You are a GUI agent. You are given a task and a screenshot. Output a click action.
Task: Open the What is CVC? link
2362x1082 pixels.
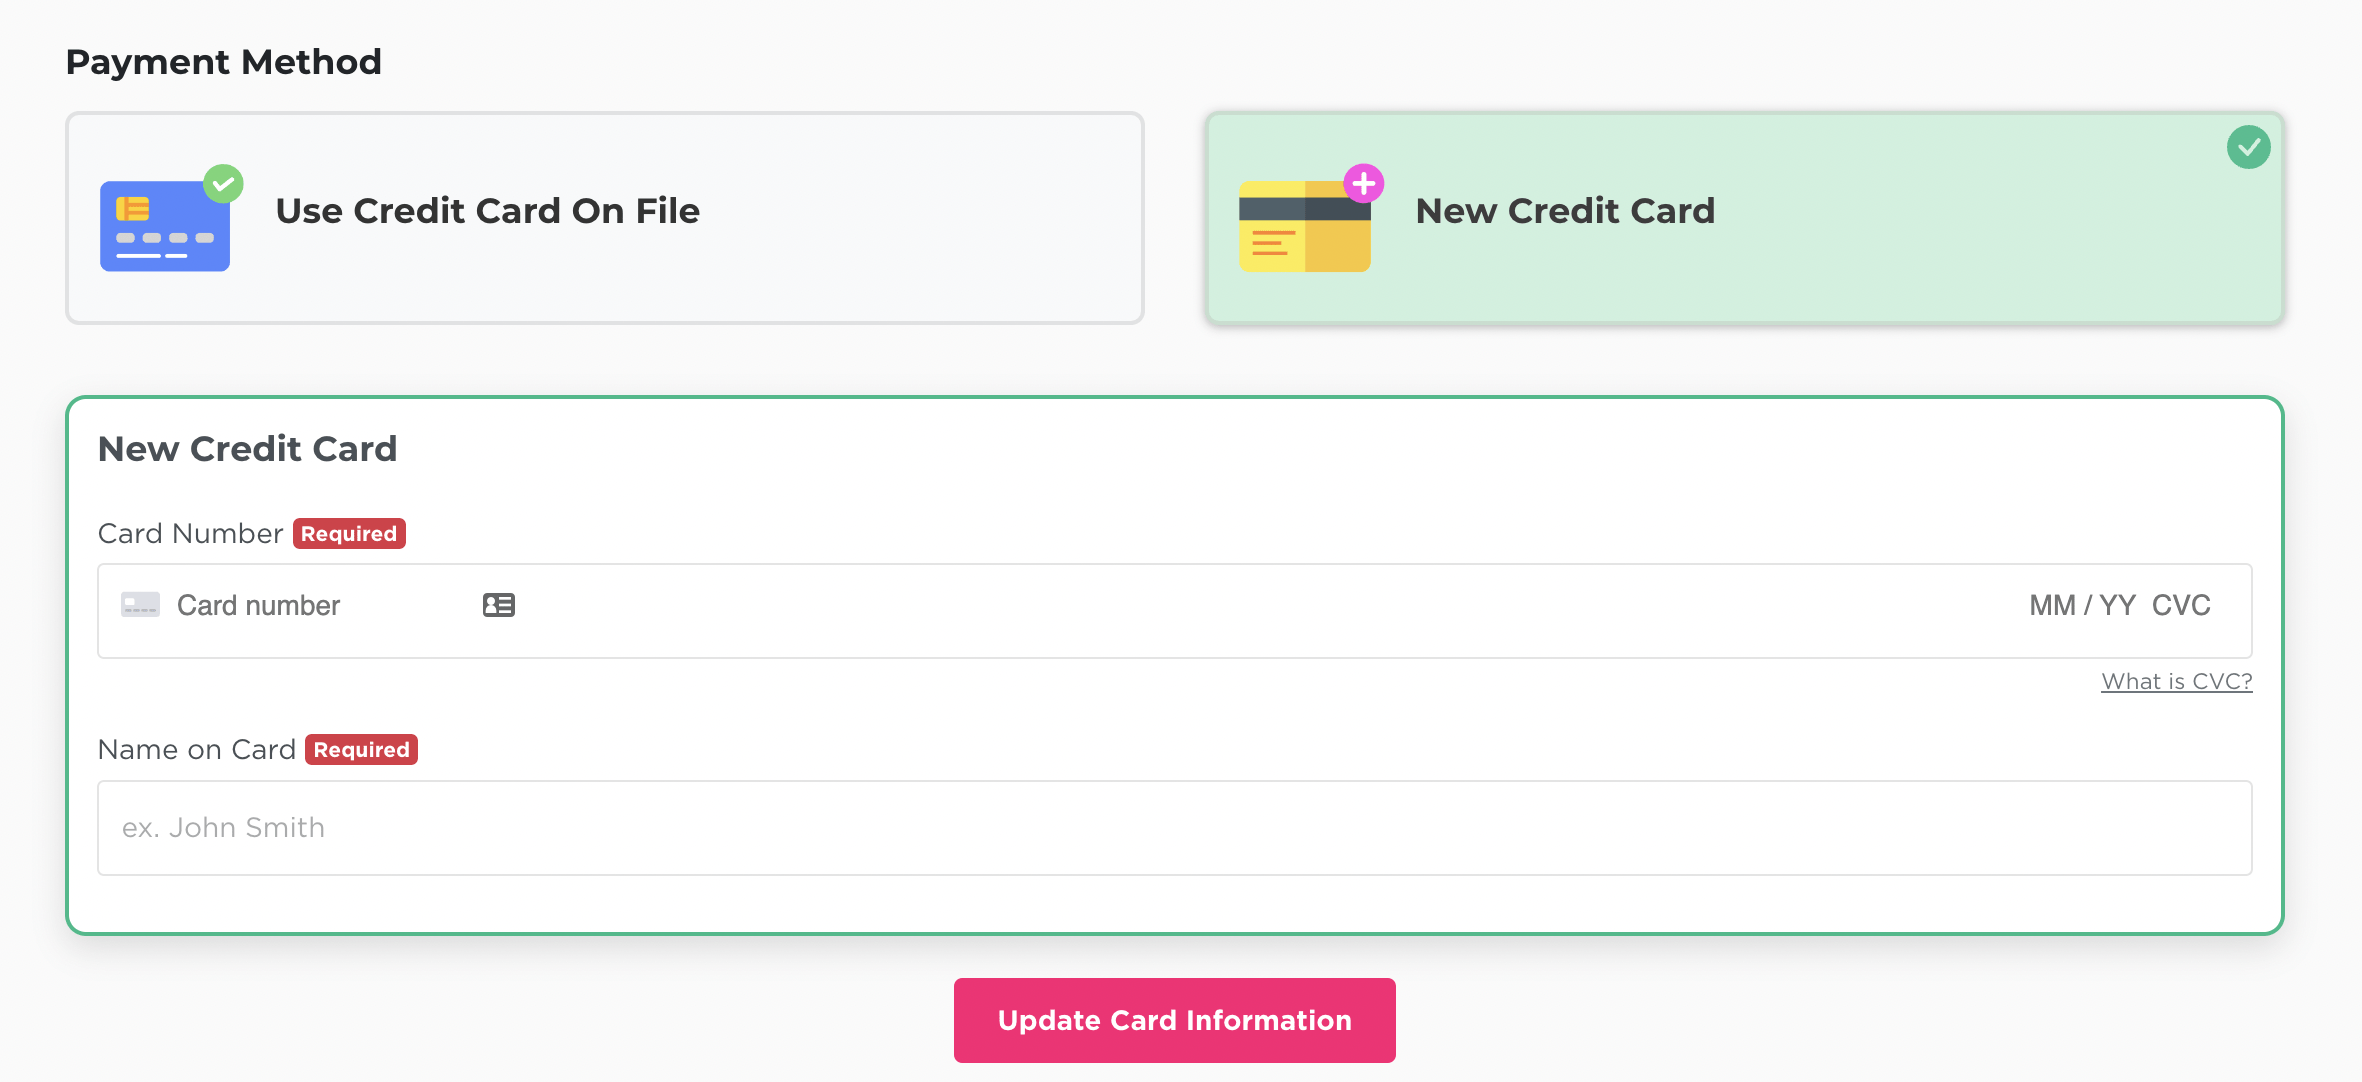pos(2177,681)
